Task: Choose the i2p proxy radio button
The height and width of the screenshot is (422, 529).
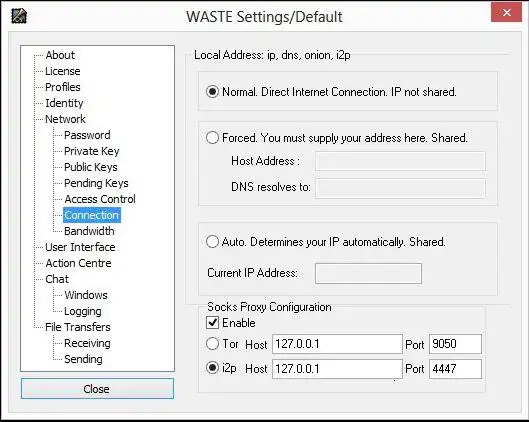Action: 212,368
